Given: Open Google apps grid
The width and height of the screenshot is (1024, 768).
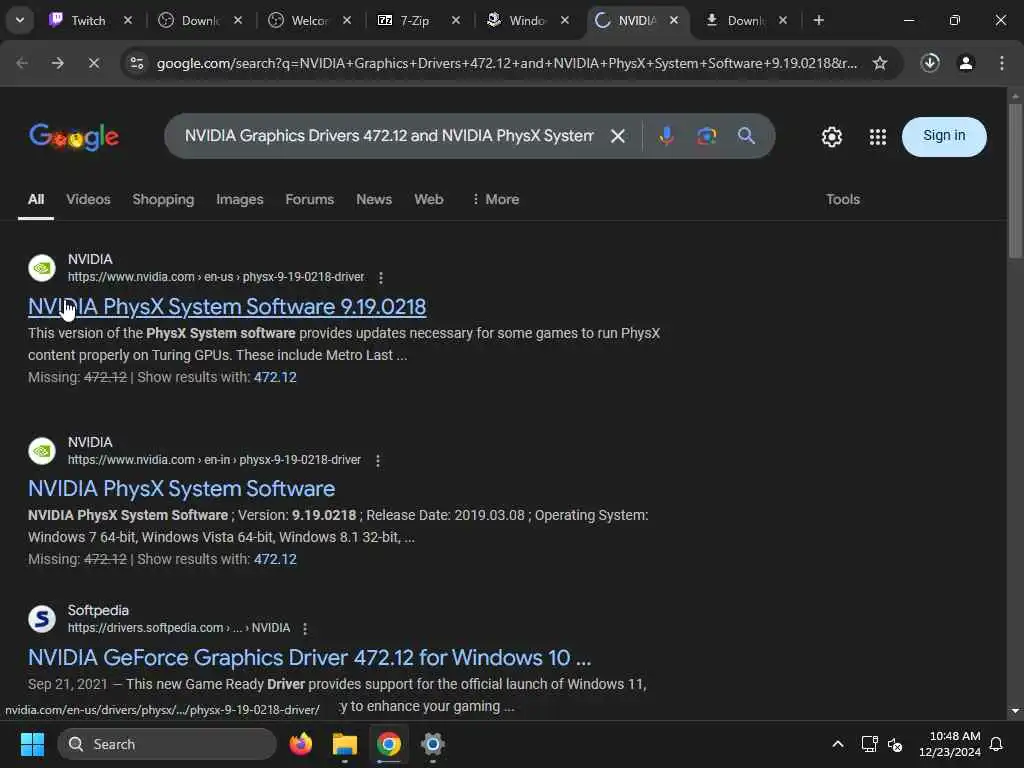Looking at the screenshot, I should (x=878, y=136).
